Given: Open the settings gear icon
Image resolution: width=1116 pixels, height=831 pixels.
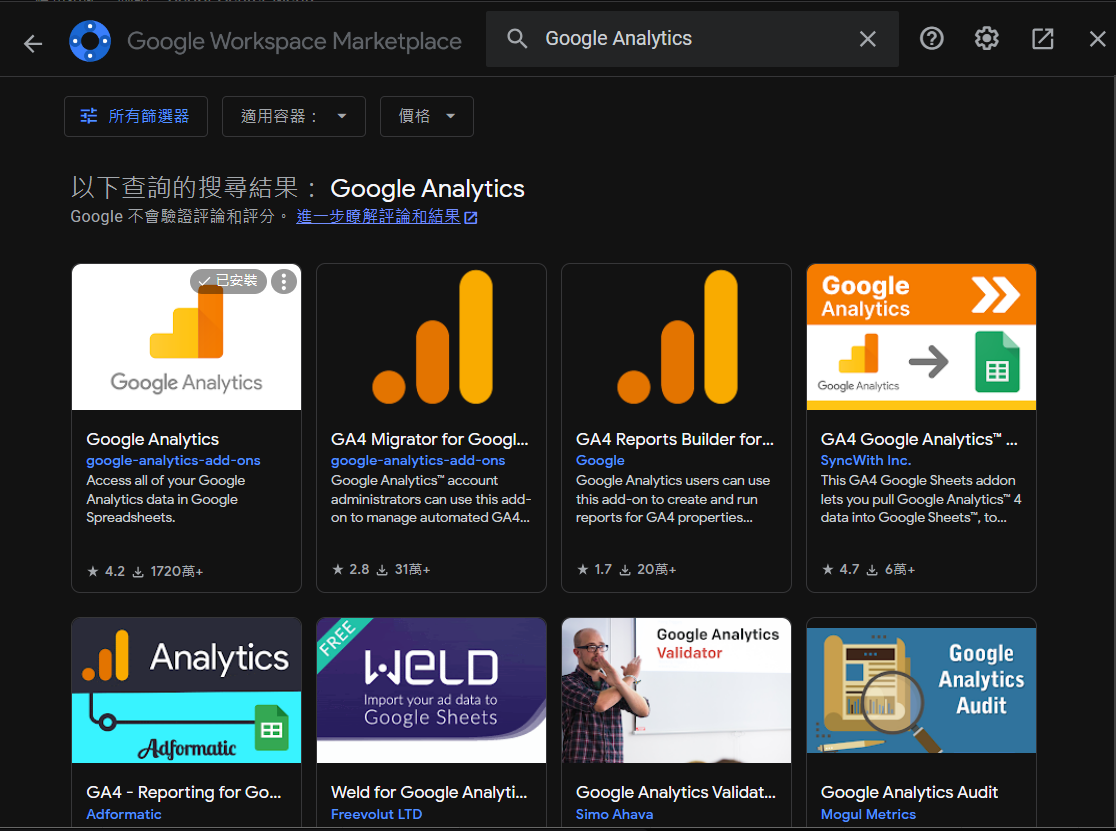Looking at the screenshot, I should tap(986, 38).
